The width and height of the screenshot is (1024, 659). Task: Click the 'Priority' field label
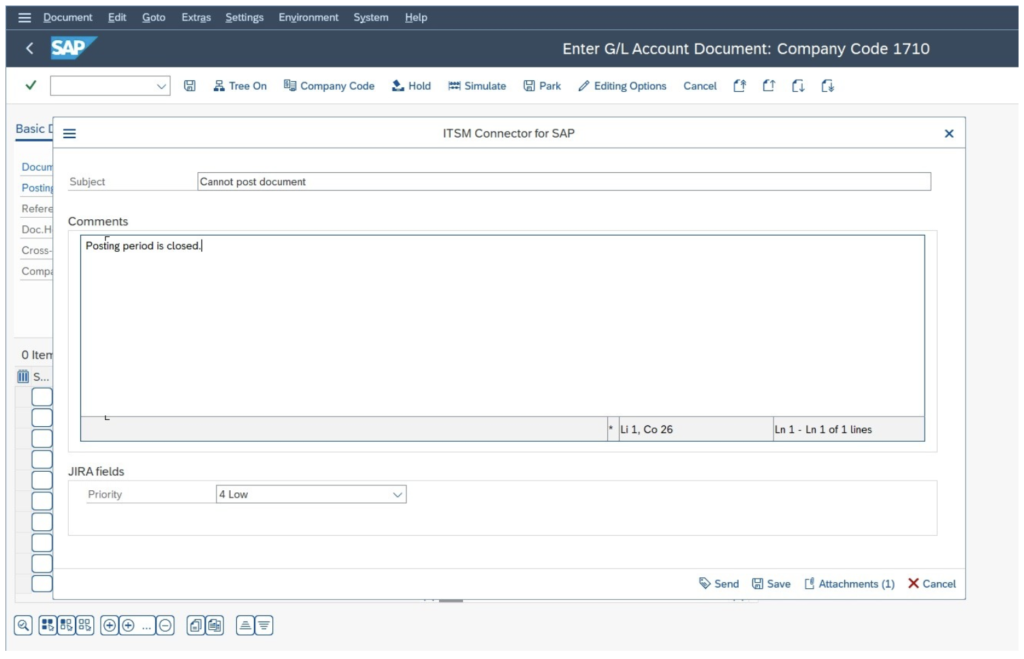coord(104,494)
